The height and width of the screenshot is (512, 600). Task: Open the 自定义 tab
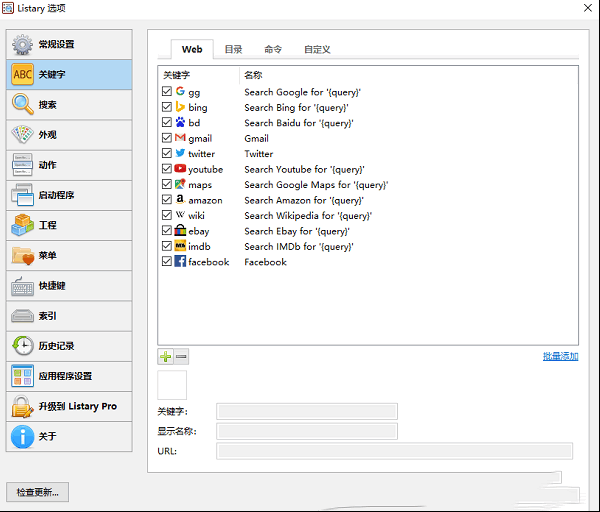point(317,49)
